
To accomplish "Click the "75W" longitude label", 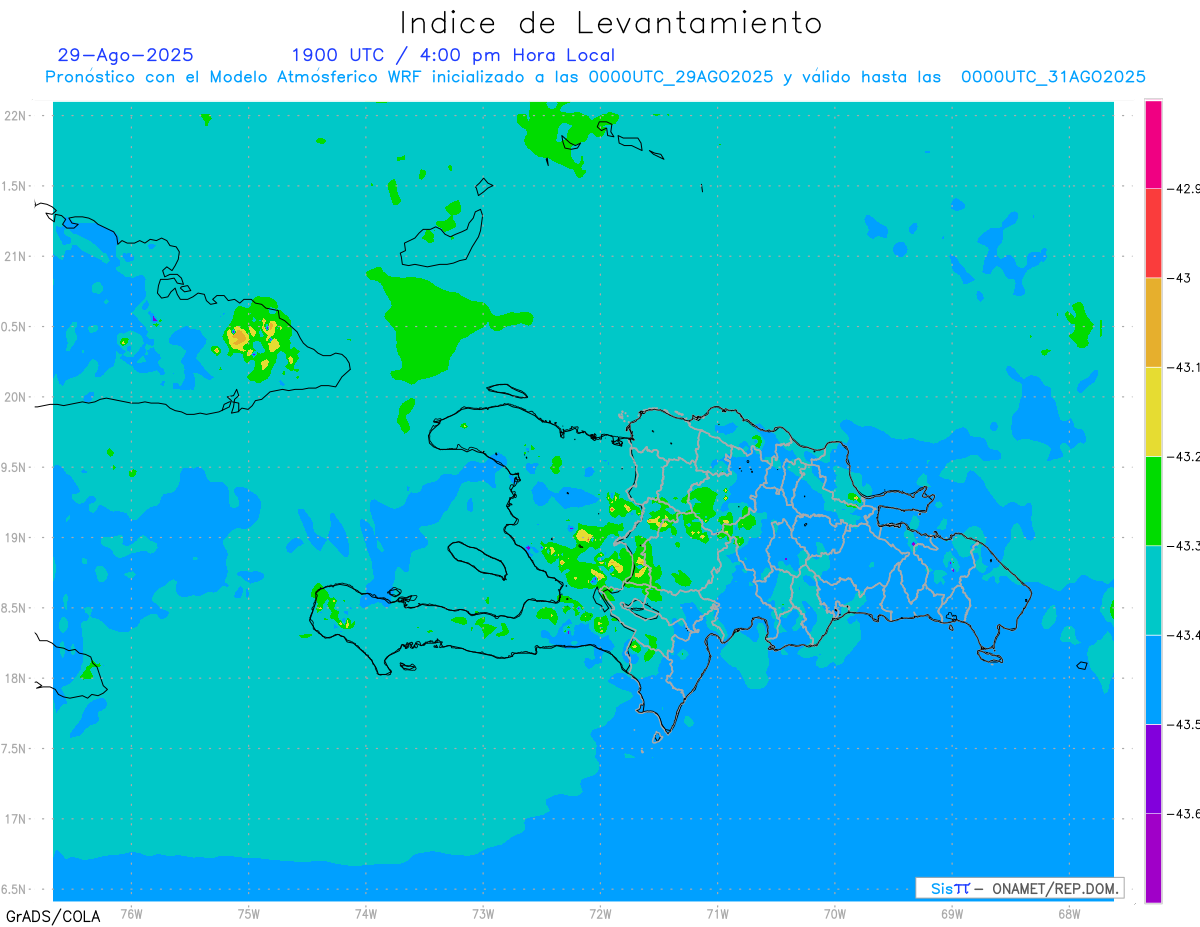I will [x=249, y=912].
